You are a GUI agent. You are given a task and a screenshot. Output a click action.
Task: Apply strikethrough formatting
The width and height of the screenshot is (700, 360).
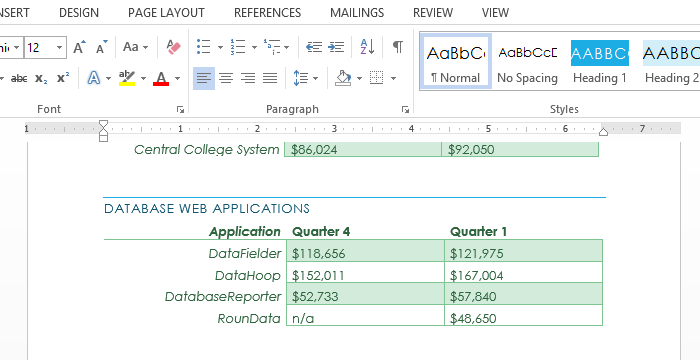click(x=19, y=79)
